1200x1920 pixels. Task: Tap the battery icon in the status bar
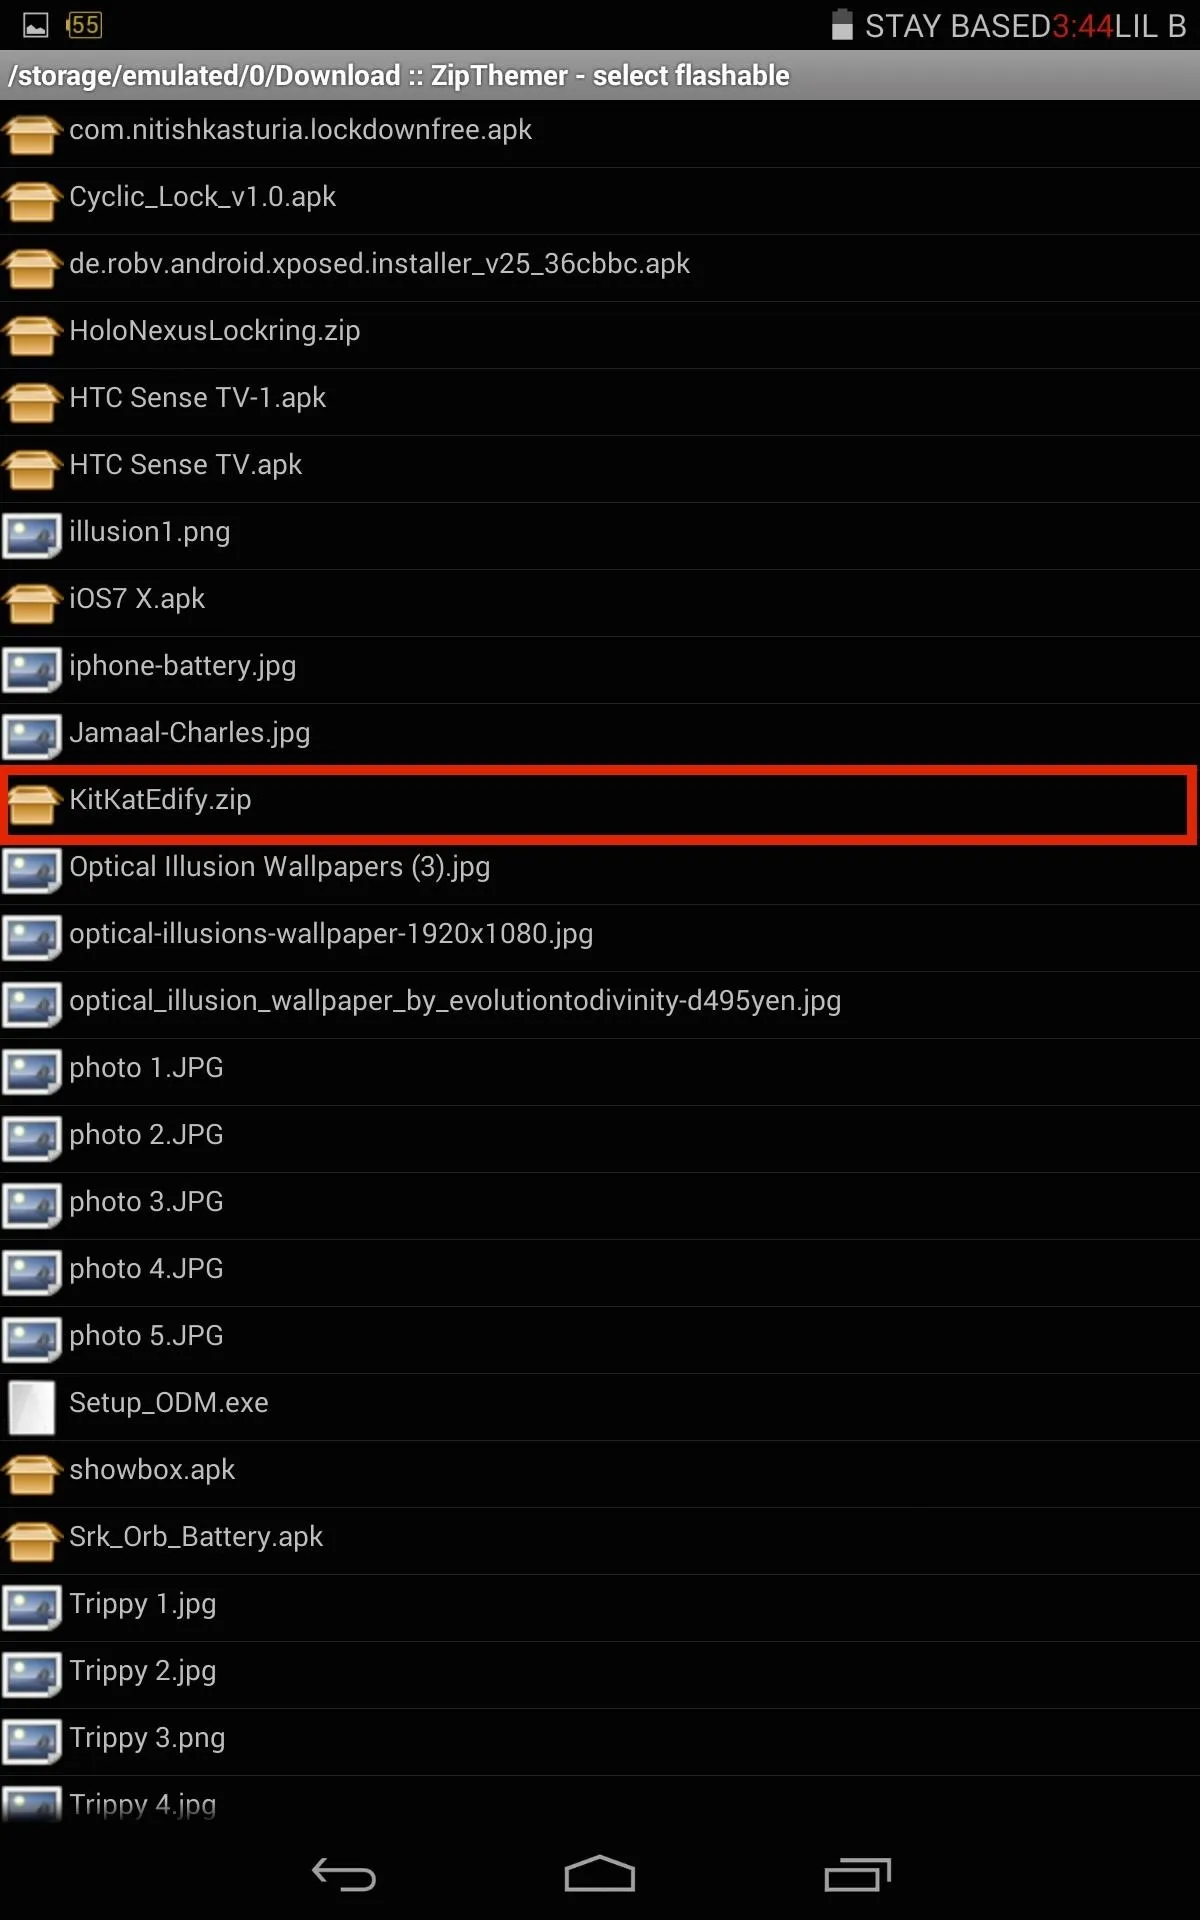(842, 25)
